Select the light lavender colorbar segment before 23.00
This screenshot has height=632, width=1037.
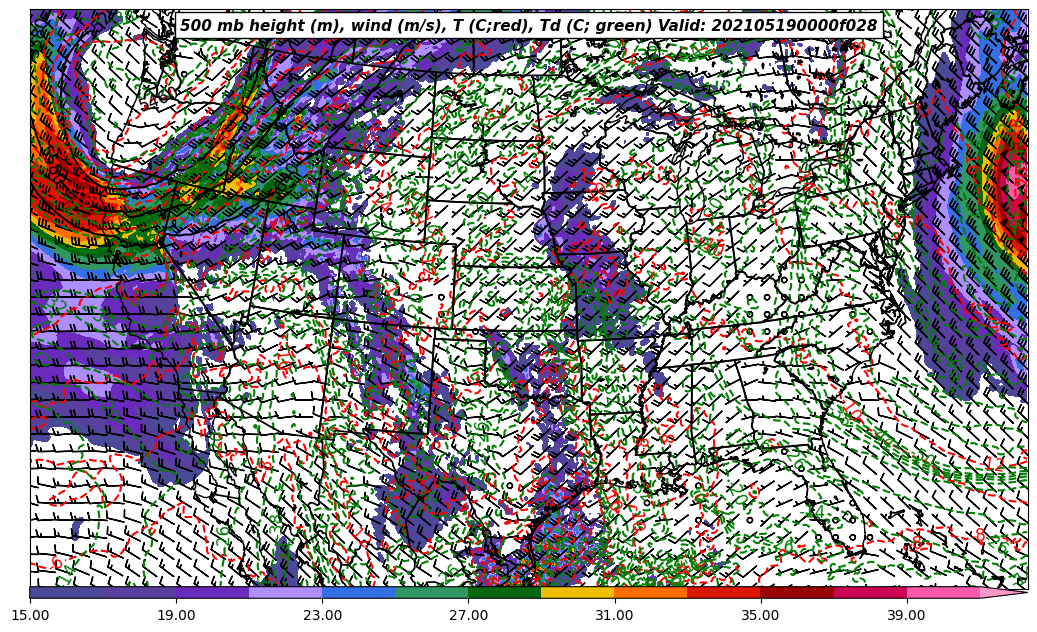pos(286,593)
